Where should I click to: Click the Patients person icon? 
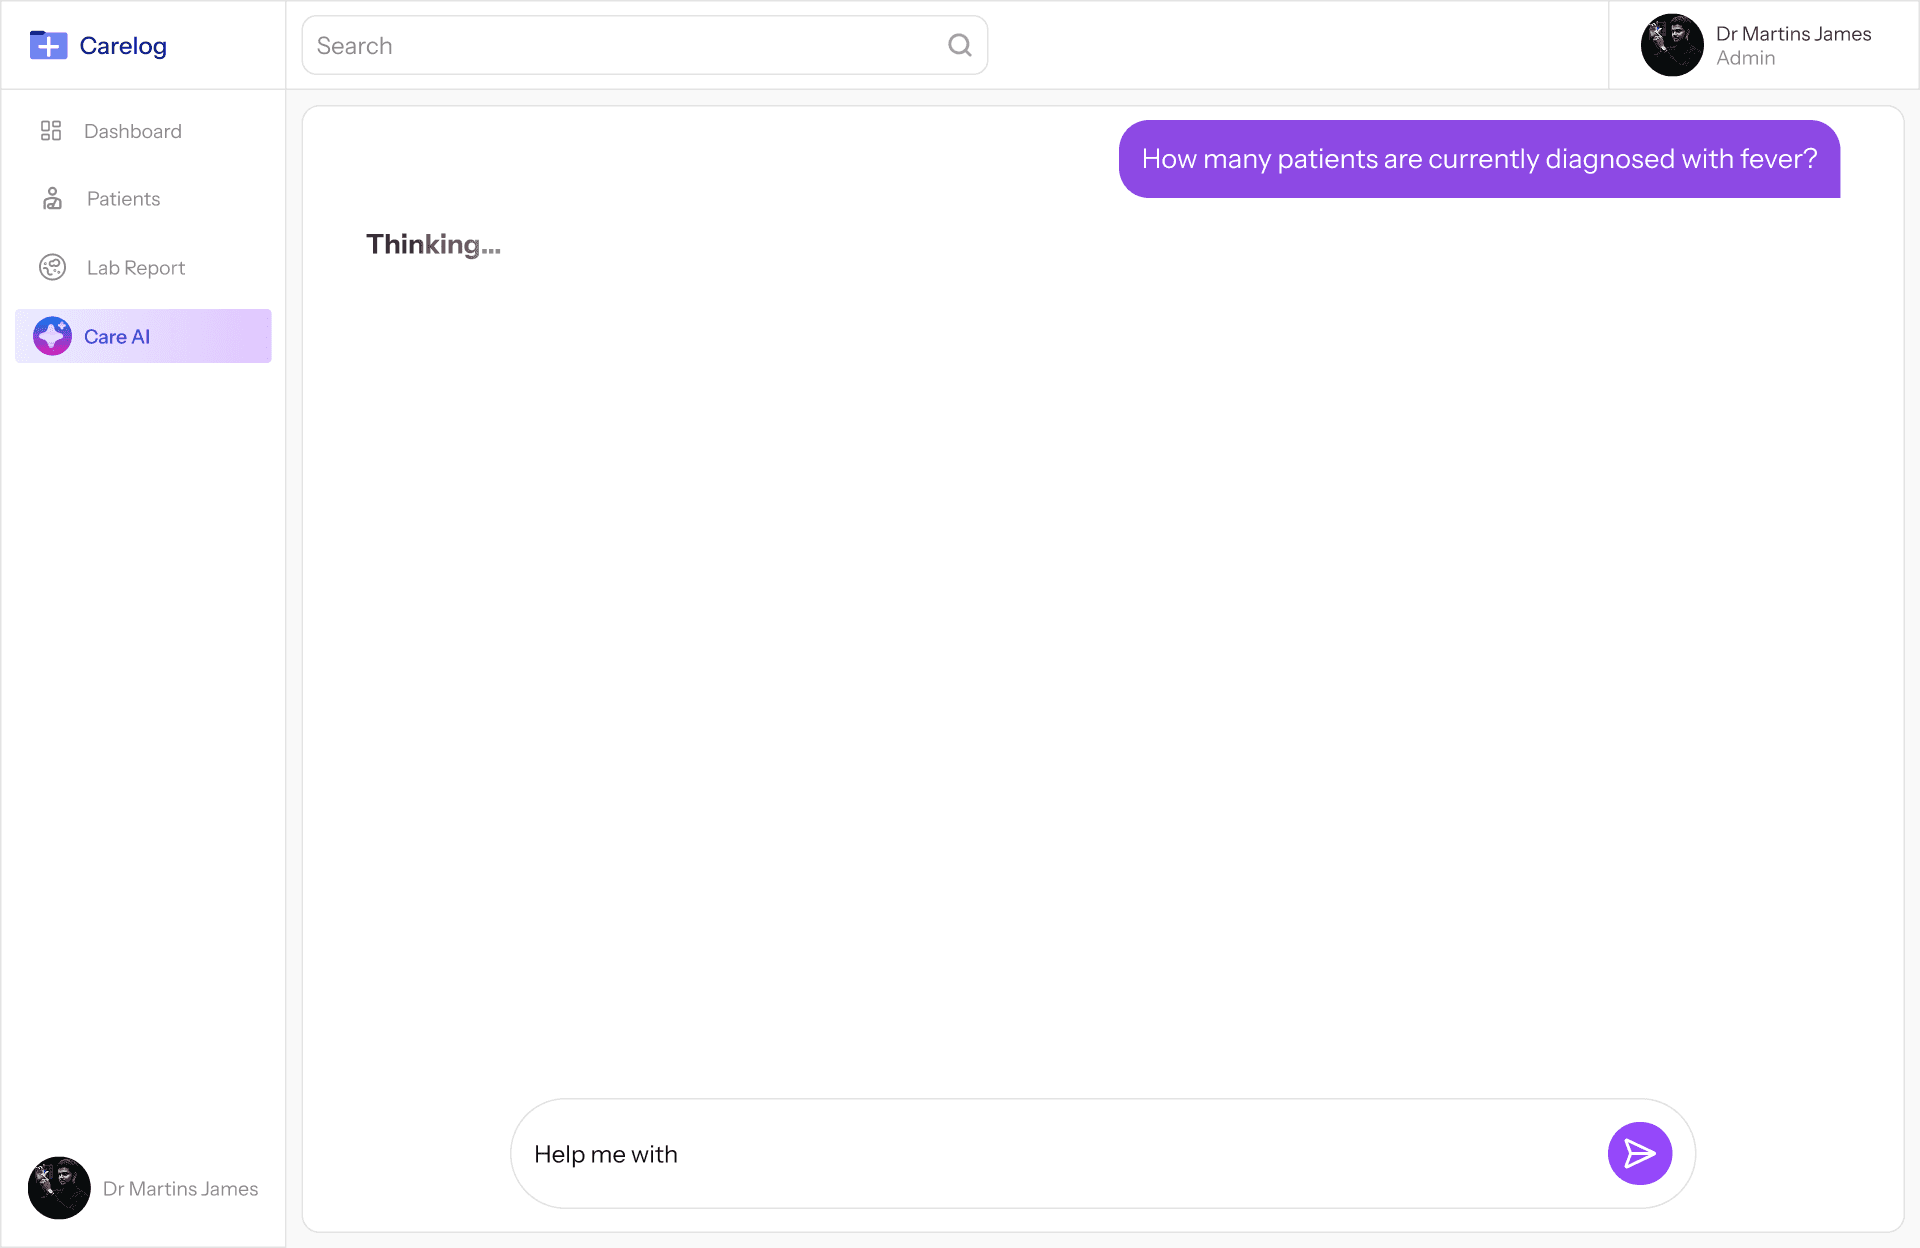(52, 198)
